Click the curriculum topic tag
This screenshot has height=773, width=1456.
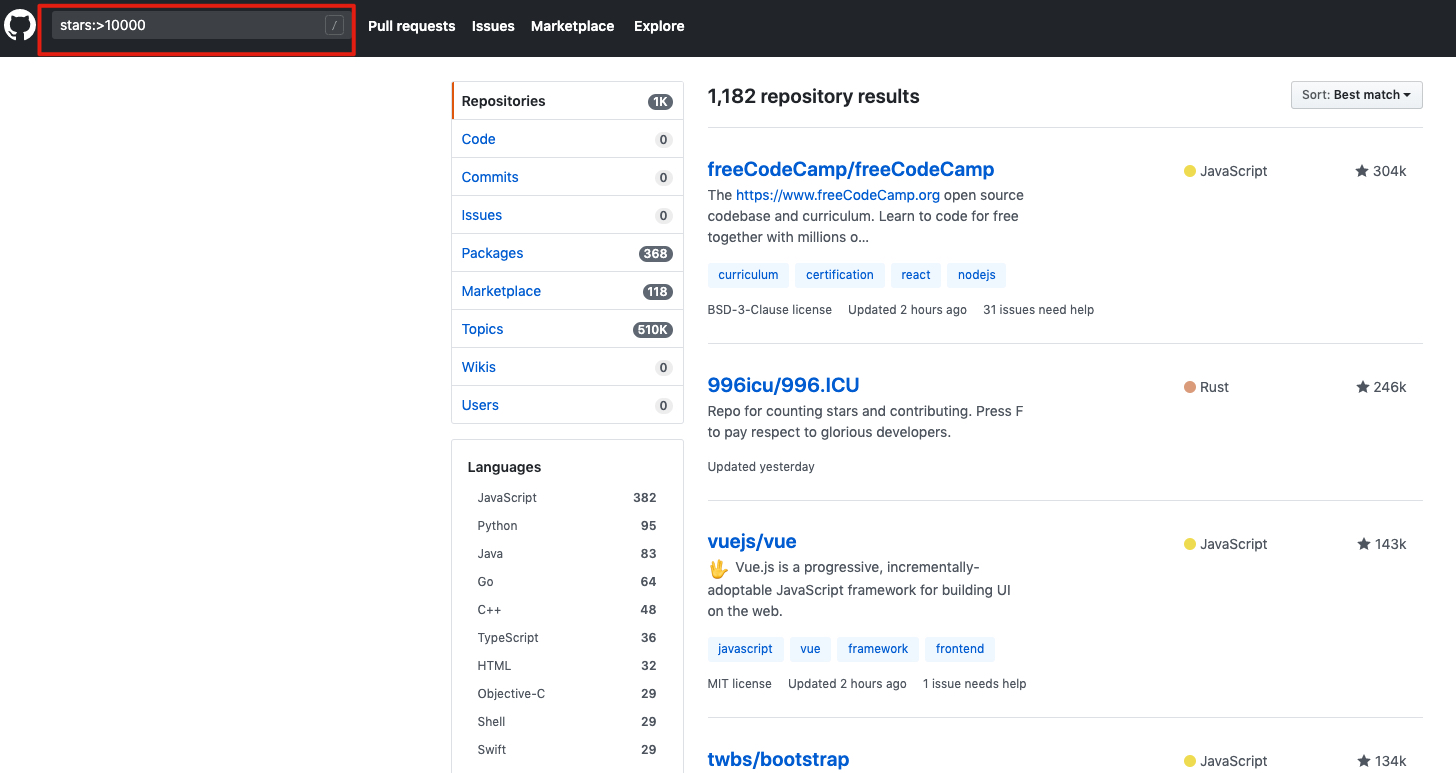pyautogui.click(x=748, y=274)
